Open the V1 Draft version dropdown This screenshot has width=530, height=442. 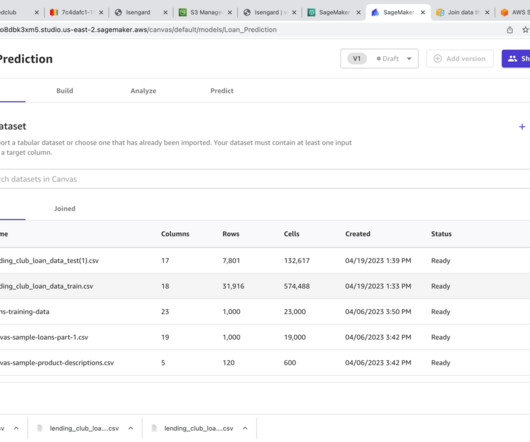click(379, 59)
